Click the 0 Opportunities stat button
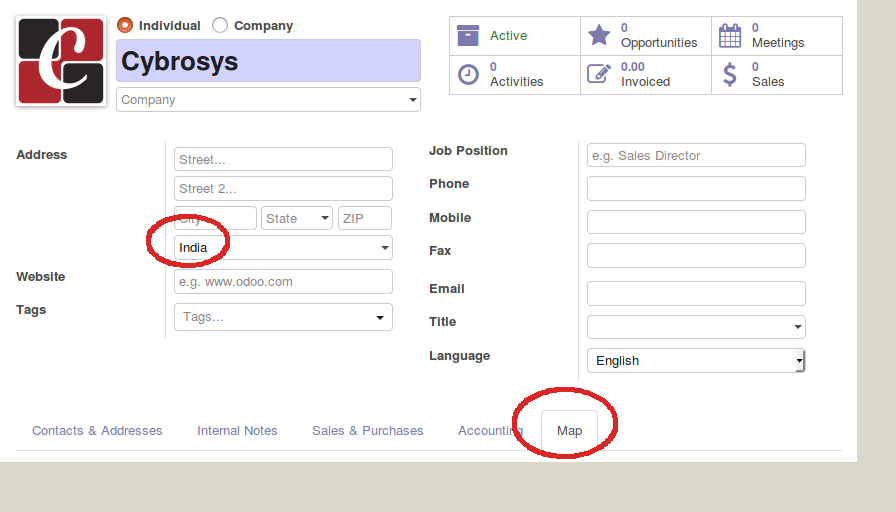Image resolution: width=896 pixels, height=512 pixels. (646, 35)
